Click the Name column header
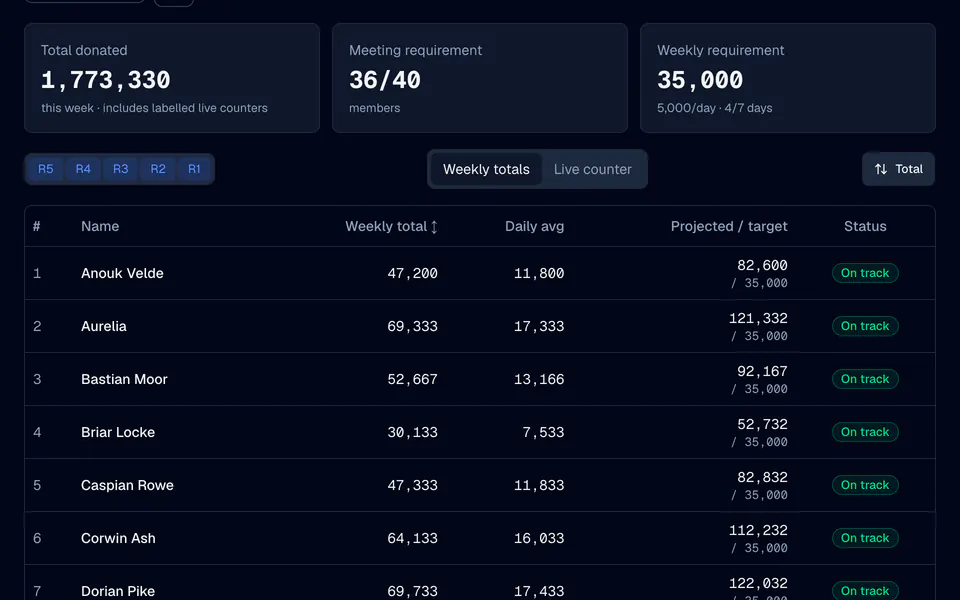The height and width of the screenshot is (600, 960). point(100,227)
